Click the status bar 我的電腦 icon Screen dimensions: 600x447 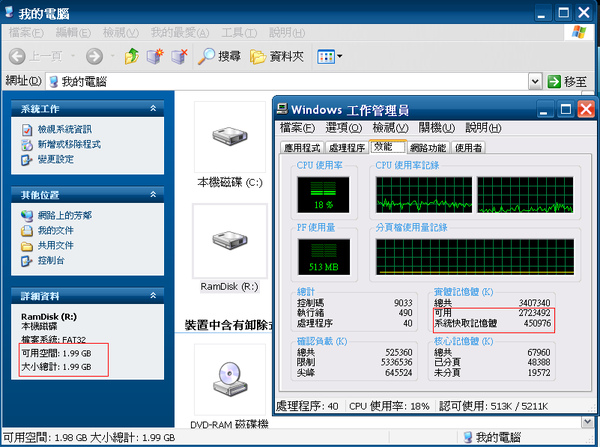468,437
